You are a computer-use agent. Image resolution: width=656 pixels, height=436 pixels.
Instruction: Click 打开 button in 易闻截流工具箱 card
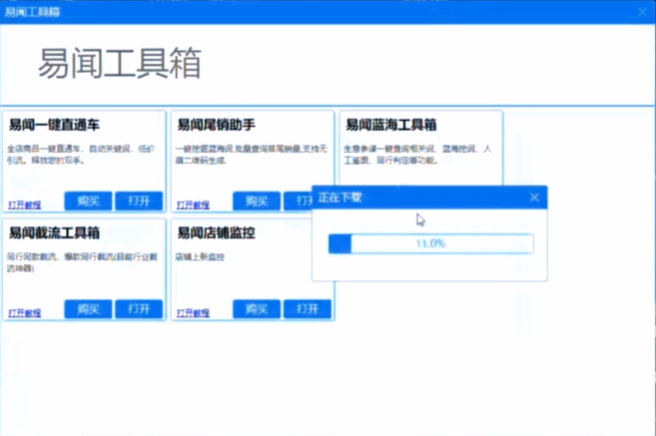[139, 309]
